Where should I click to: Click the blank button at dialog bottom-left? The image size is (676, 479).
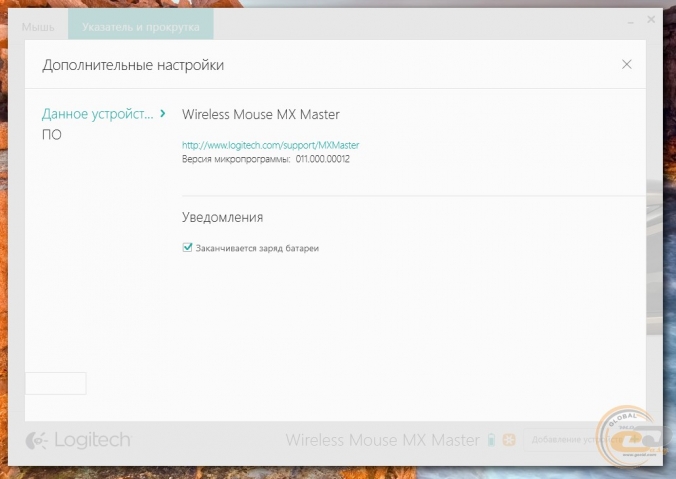(56, 383)
